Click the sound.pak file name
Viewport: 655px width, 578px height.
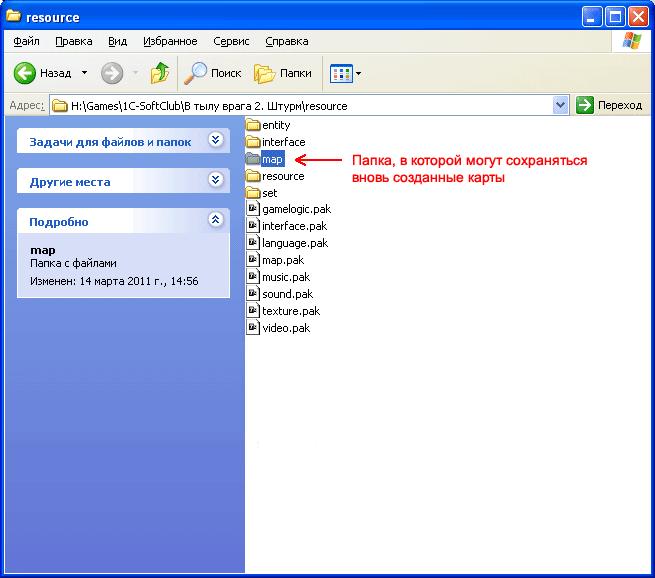(x=287, y=294)
